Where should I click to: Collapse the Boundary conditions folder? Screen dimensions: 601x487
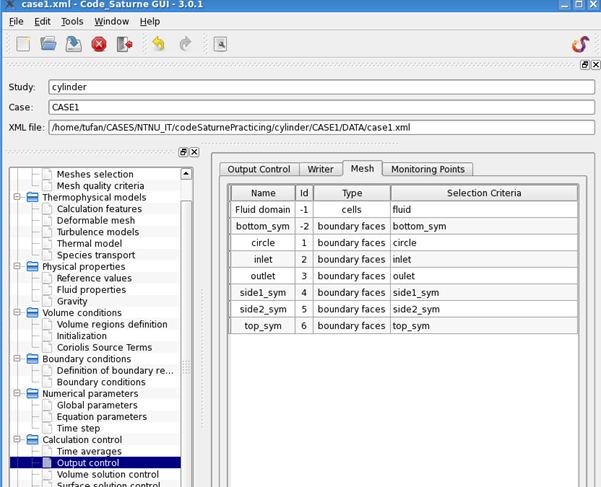point(17,359)
